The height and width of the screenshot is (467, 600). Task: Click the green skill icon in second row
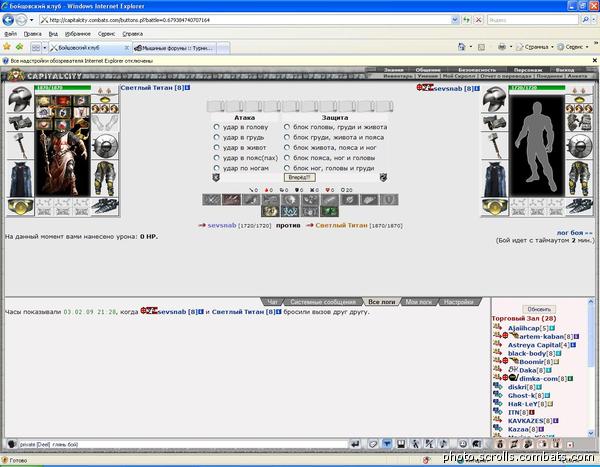point(329,211)
